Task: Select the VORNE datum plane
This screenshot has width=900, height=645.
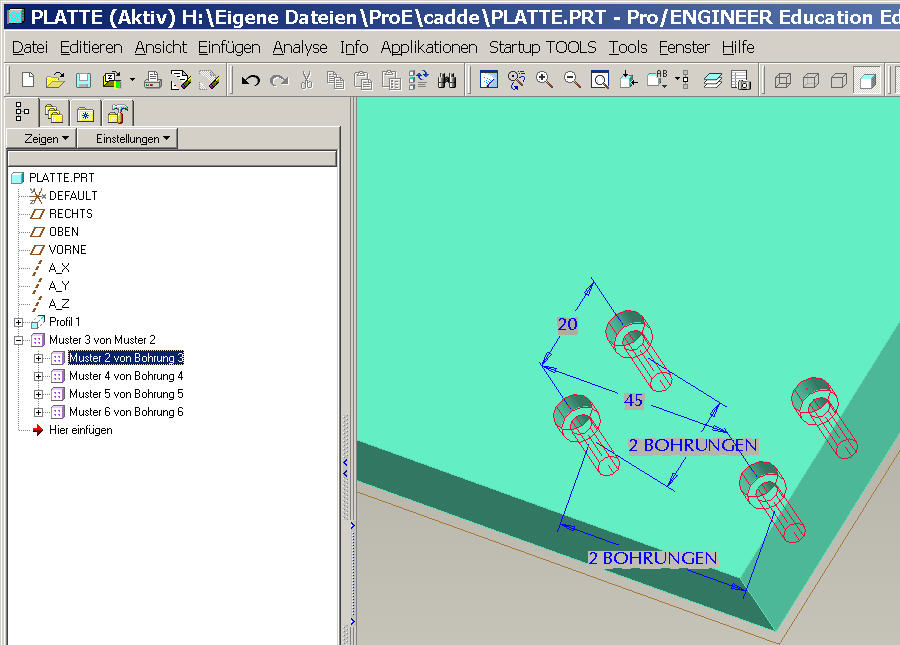Action: click(67, 250)
